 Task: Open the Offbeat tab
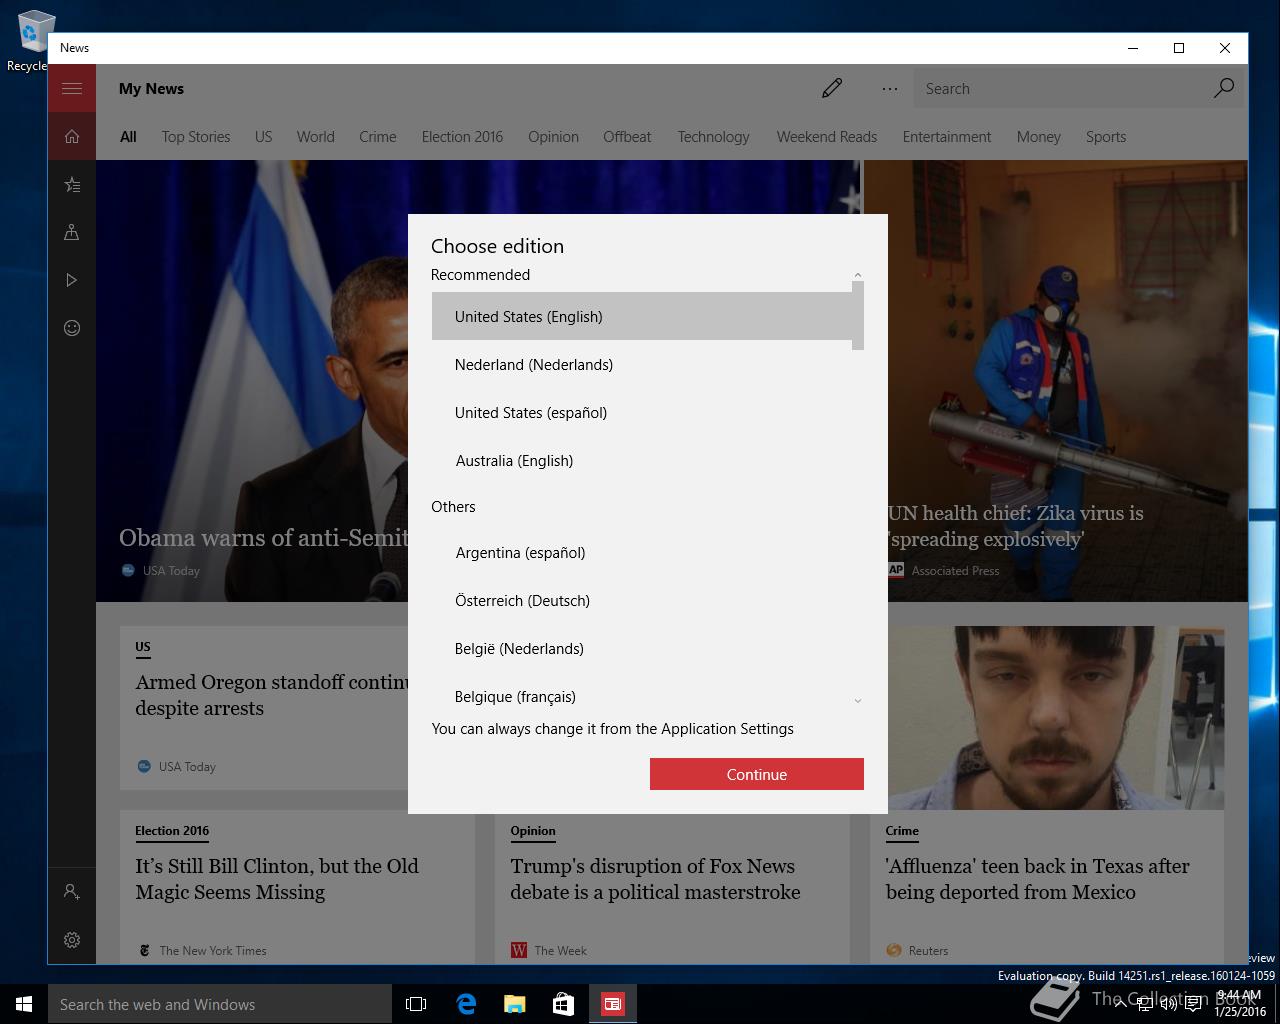coord(627,137)
